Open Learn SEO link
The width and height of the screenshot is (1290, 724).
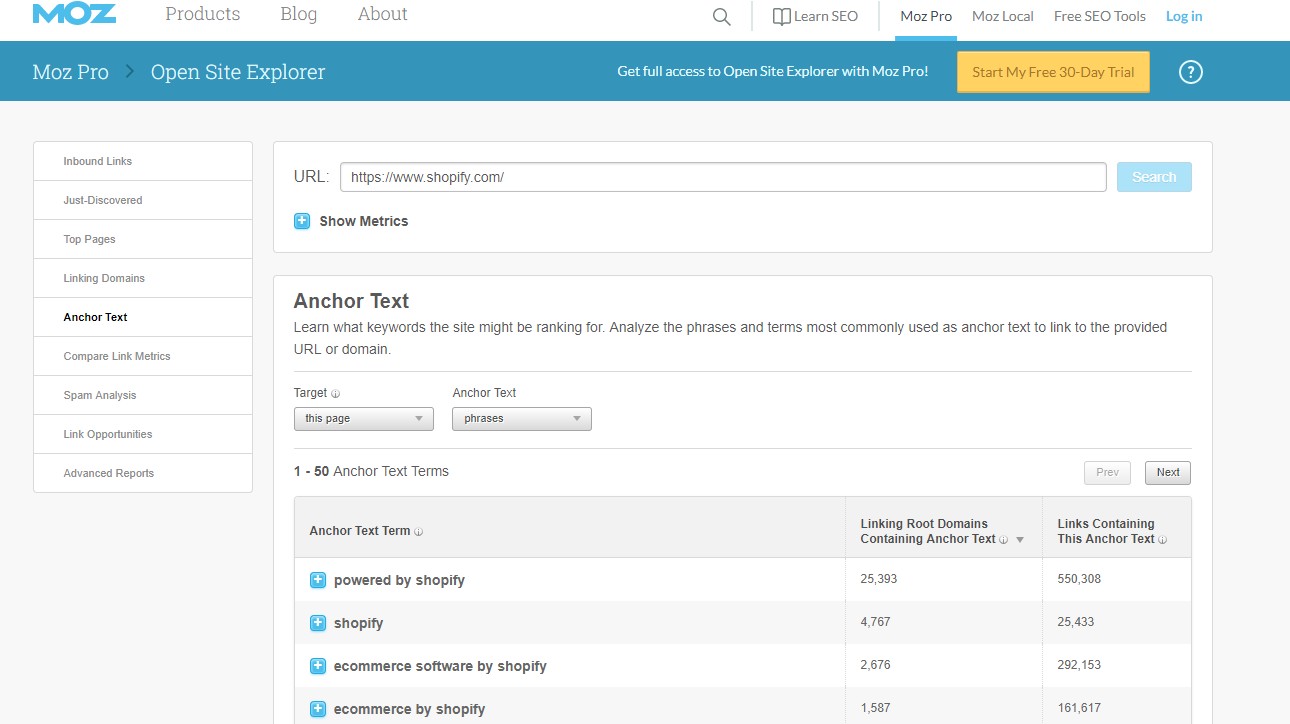click(x=815, y=16)
